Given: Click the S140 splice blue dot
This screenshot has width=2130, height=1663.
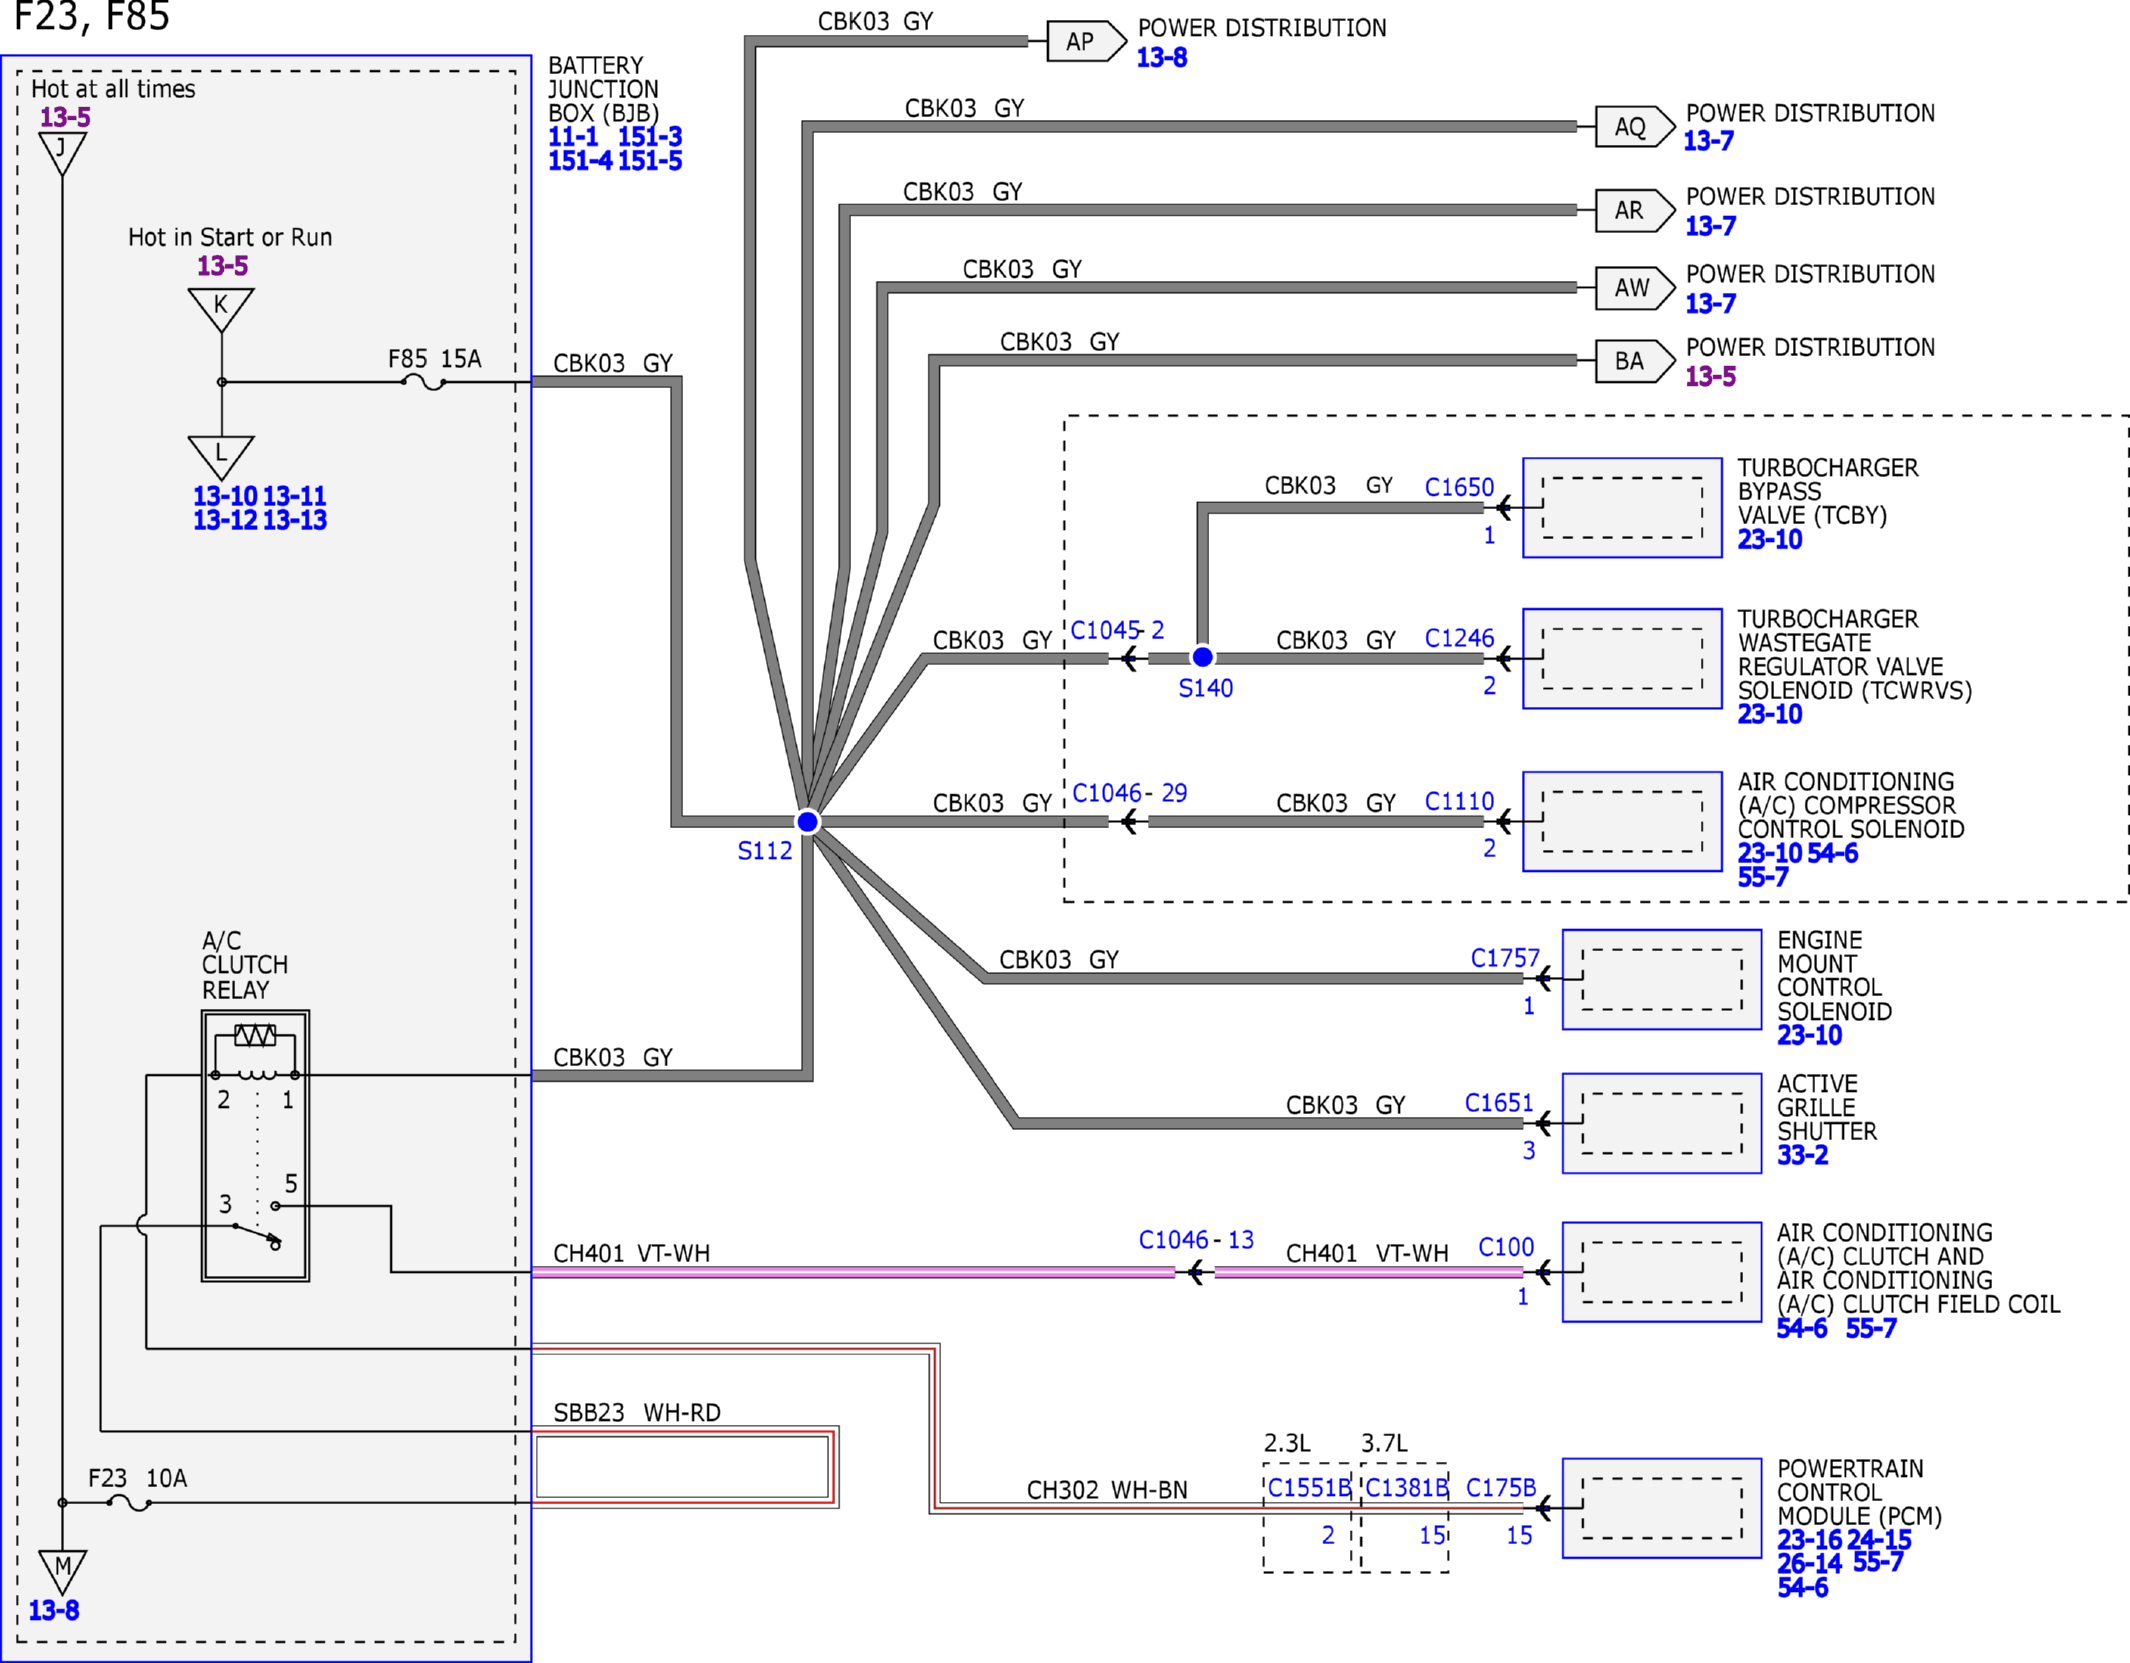Looking at the screenshot, I should pyautogui.click(x=1203, y=657).
